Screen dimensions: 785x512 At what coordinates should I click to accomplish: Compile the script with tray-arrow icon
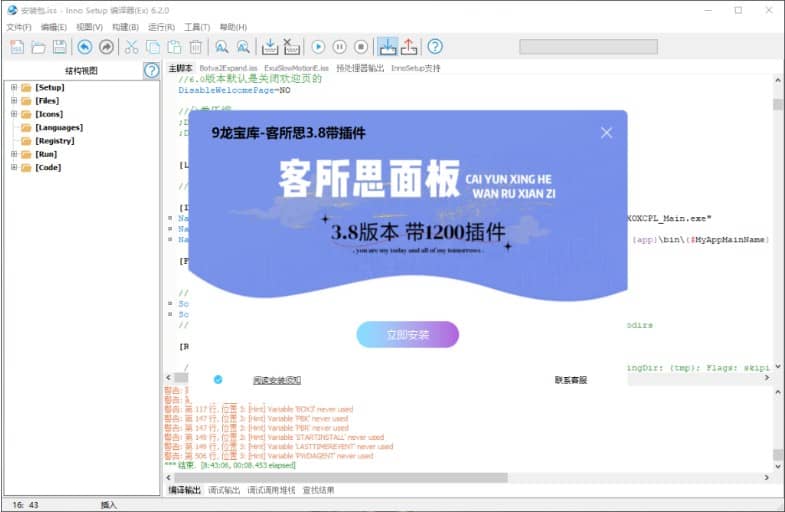[270, 47]
